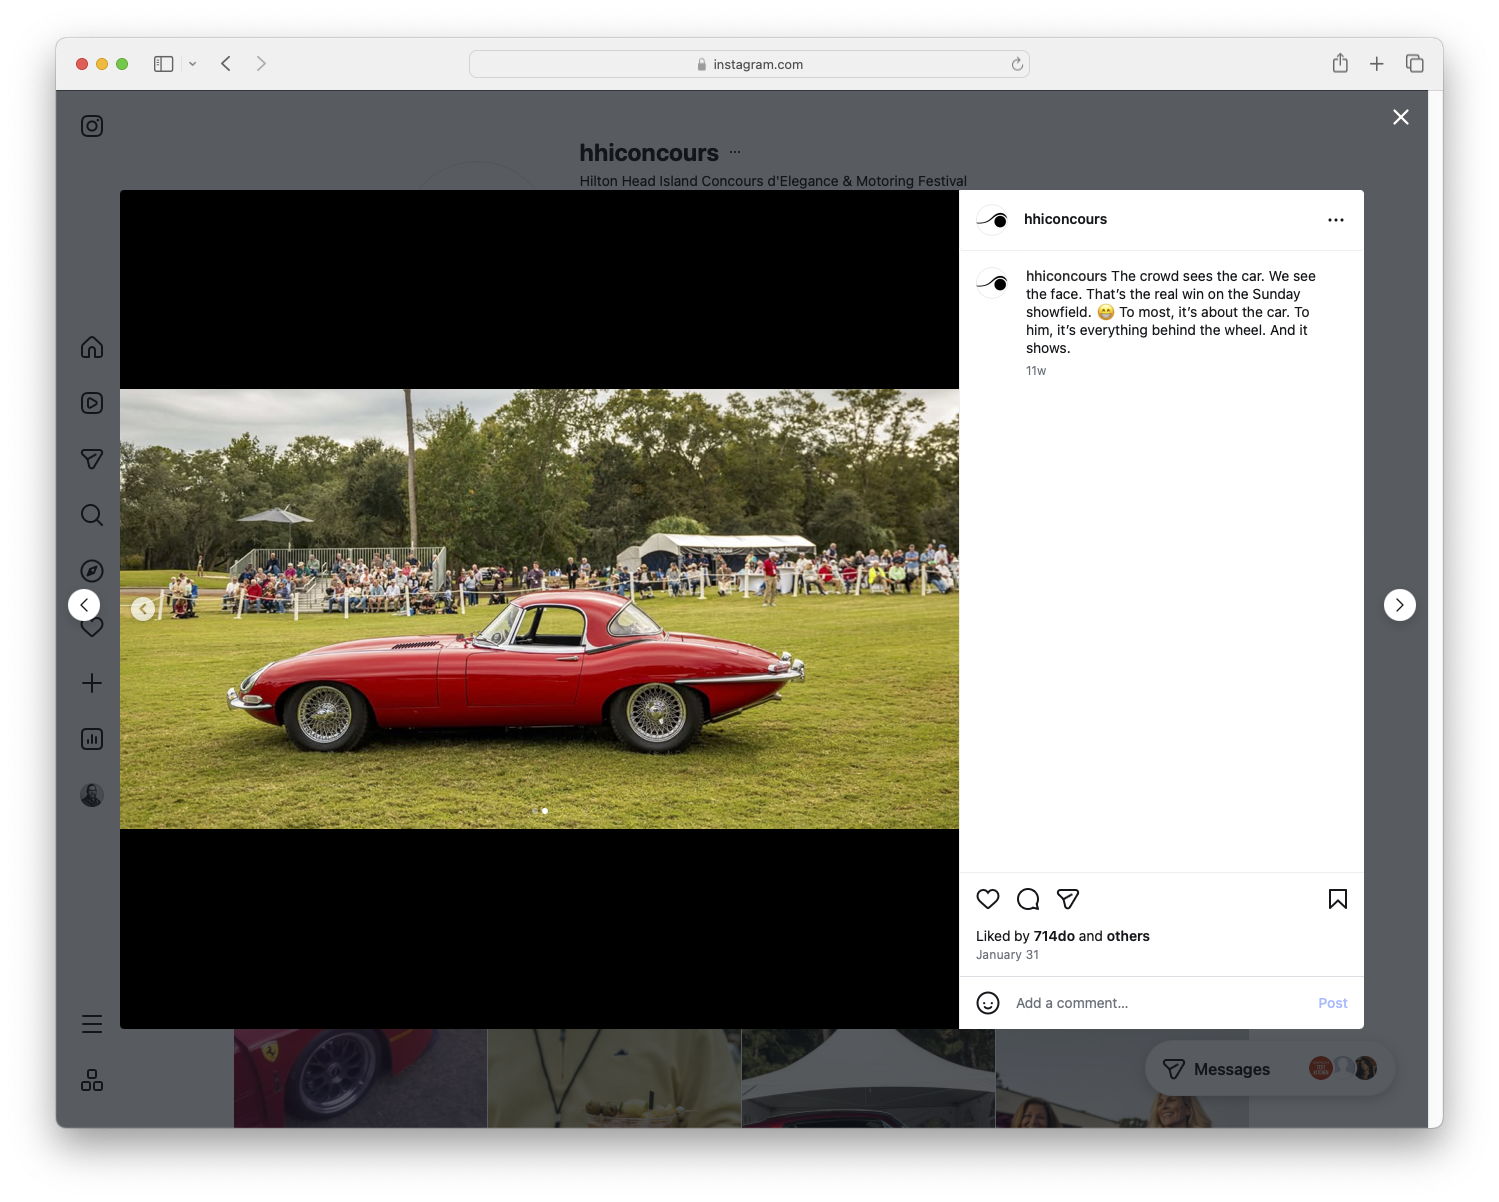The image size is (1499, 1202).
Task: Open the Home feed
Action: [x=91, y=347]
